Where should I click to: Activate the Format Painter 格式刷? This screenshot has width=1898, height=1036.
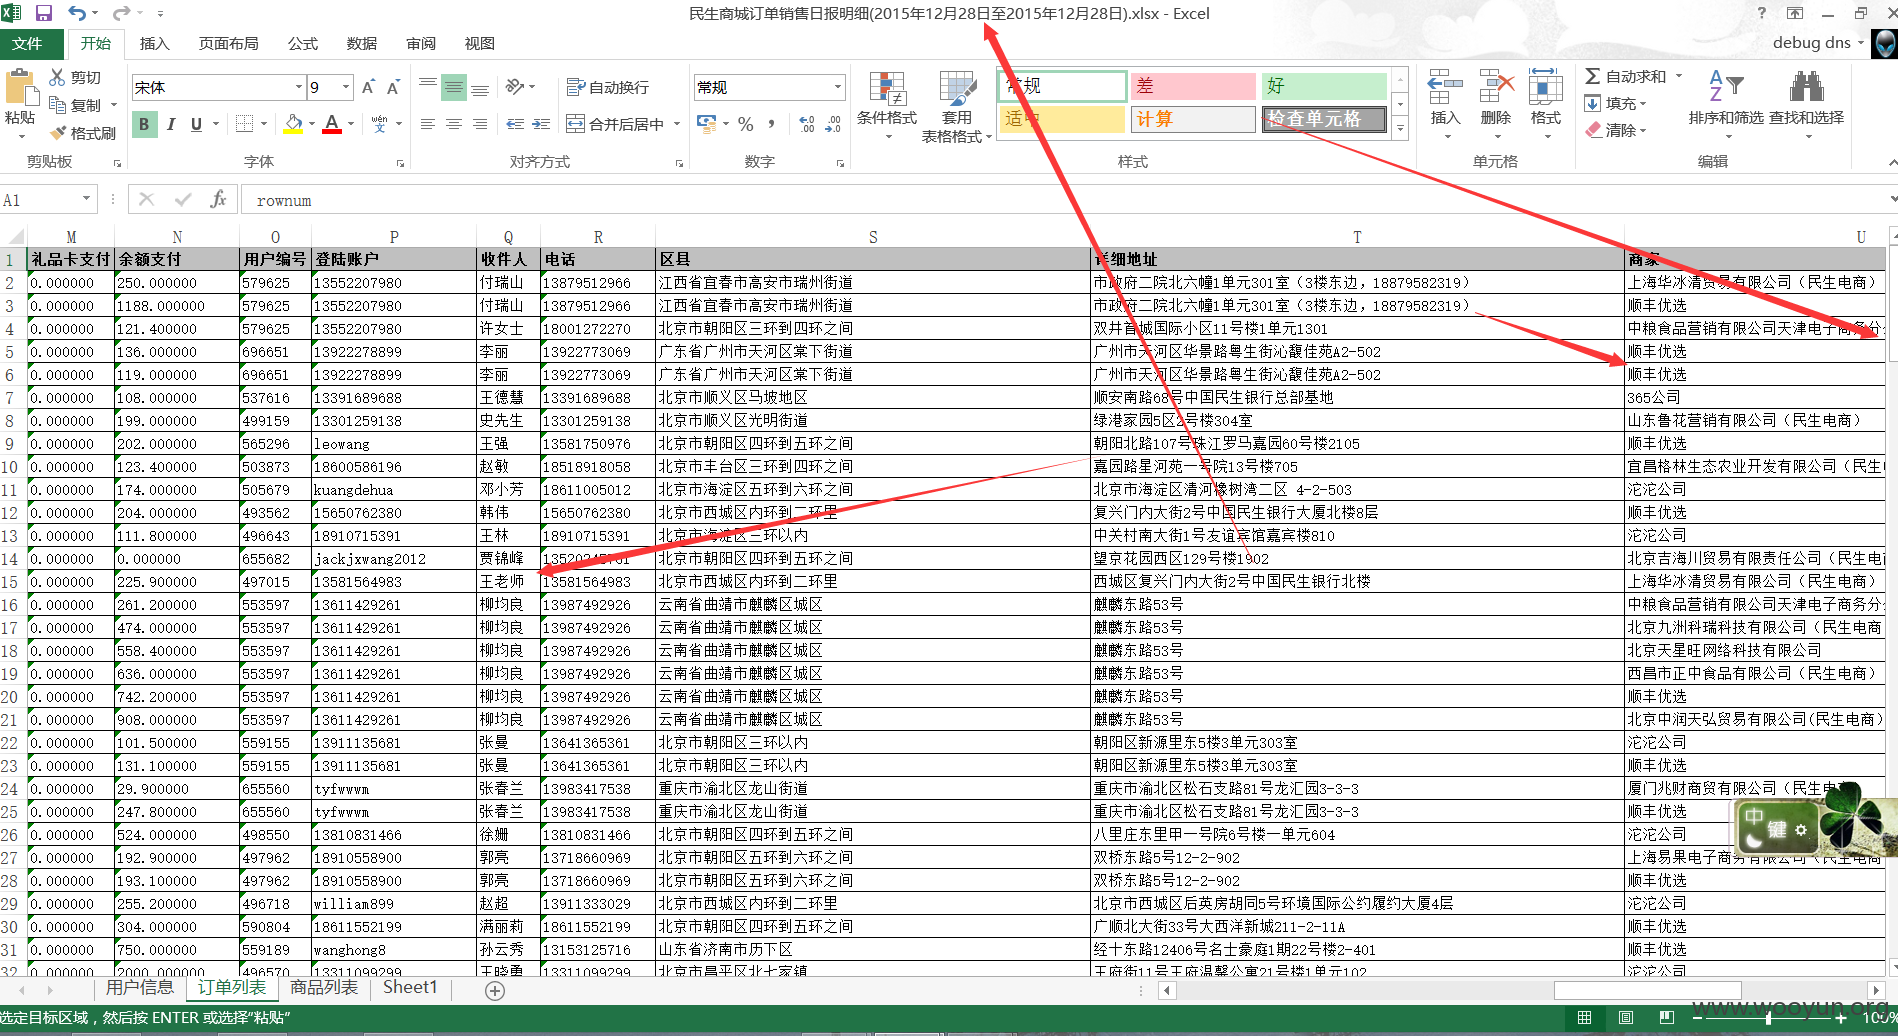click(82, 133)
